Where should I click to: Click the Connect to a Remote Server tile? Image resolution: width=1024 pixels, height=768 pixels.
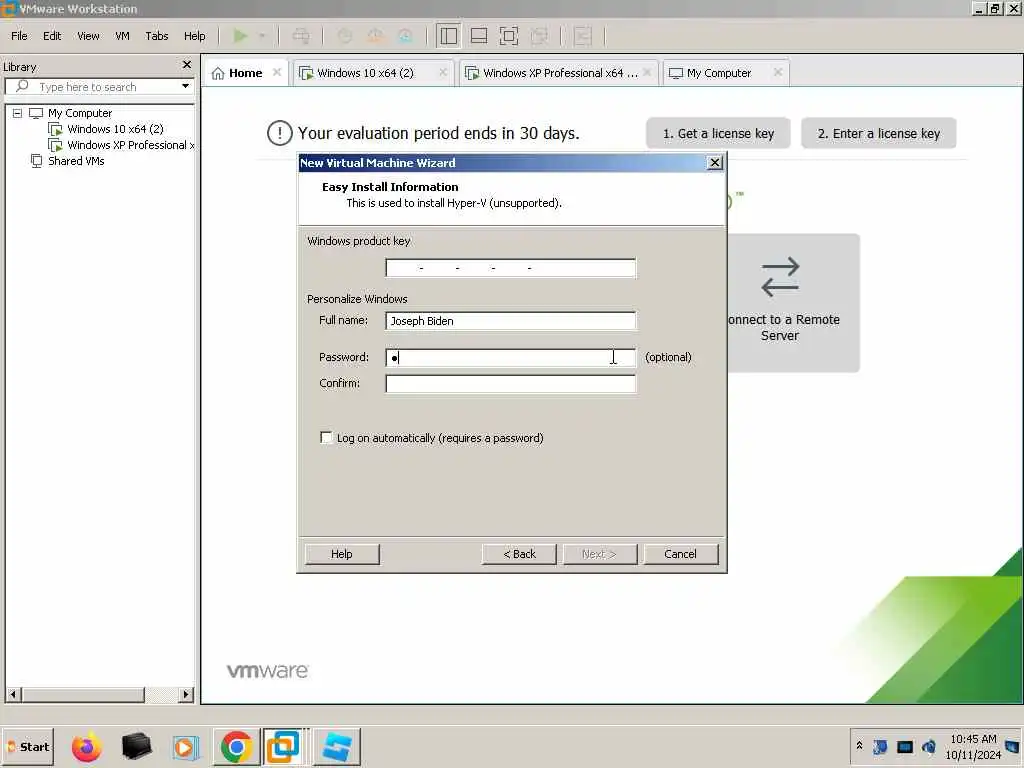coord(793,303)
